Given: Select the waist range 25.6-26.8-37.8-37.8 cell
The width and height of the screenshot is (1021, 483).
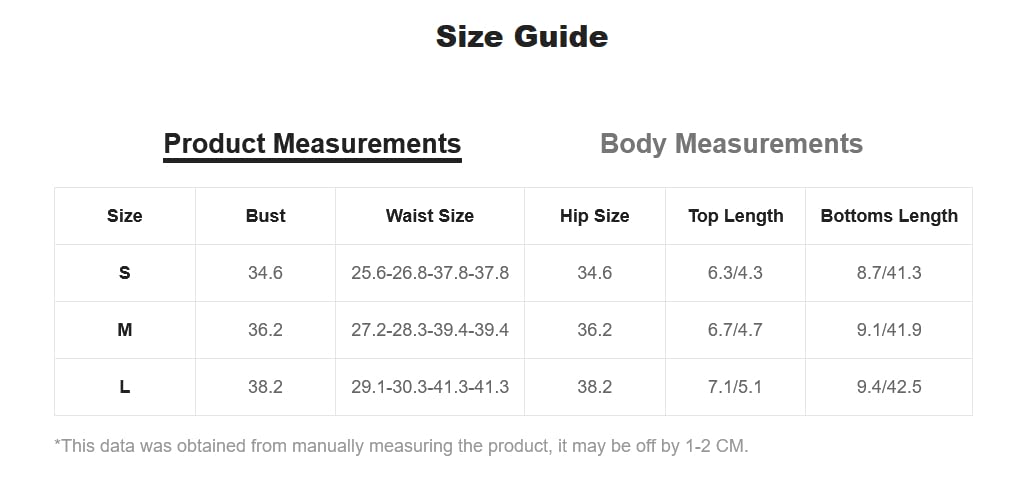Looking at the screenshot, I should pyautogui.click(x=430, y=273).
